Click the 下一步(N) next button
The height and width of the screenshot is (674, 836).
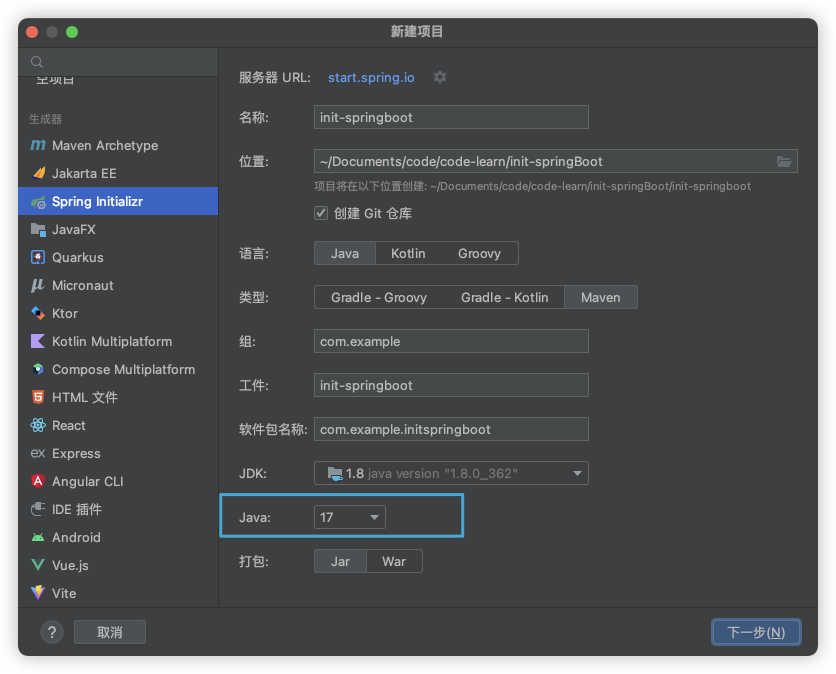pos(756,632)
